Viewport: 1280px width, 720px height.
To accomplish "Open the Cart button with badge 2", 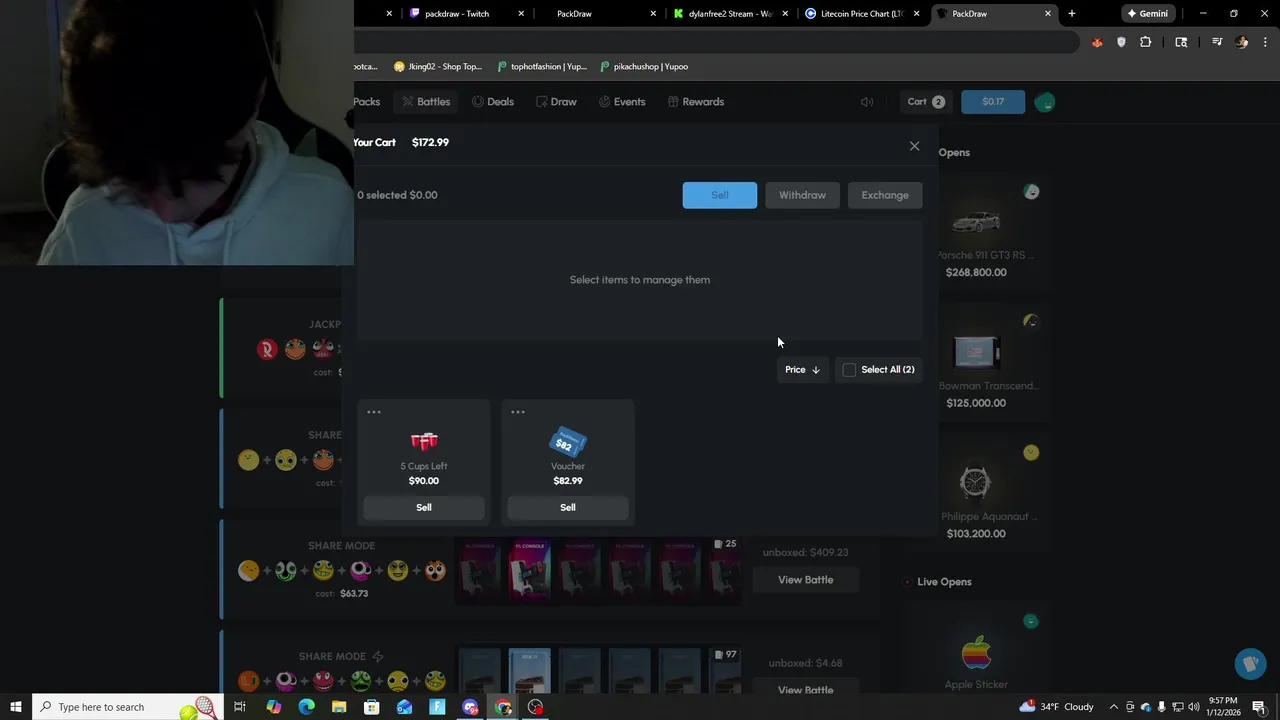I will click(925, 102).
